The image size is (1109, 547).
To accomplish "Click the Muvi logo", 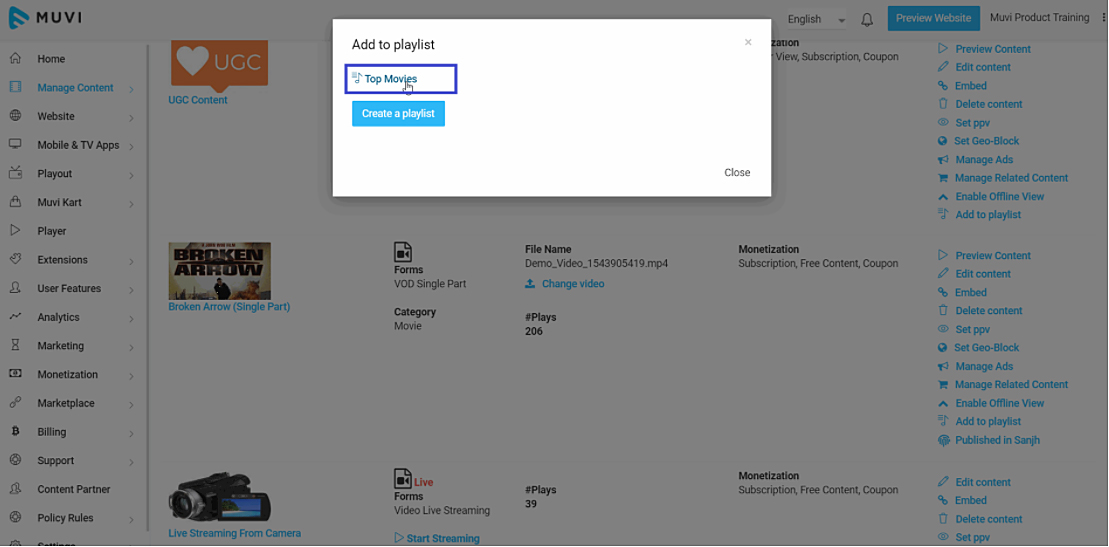I will 45,18.
